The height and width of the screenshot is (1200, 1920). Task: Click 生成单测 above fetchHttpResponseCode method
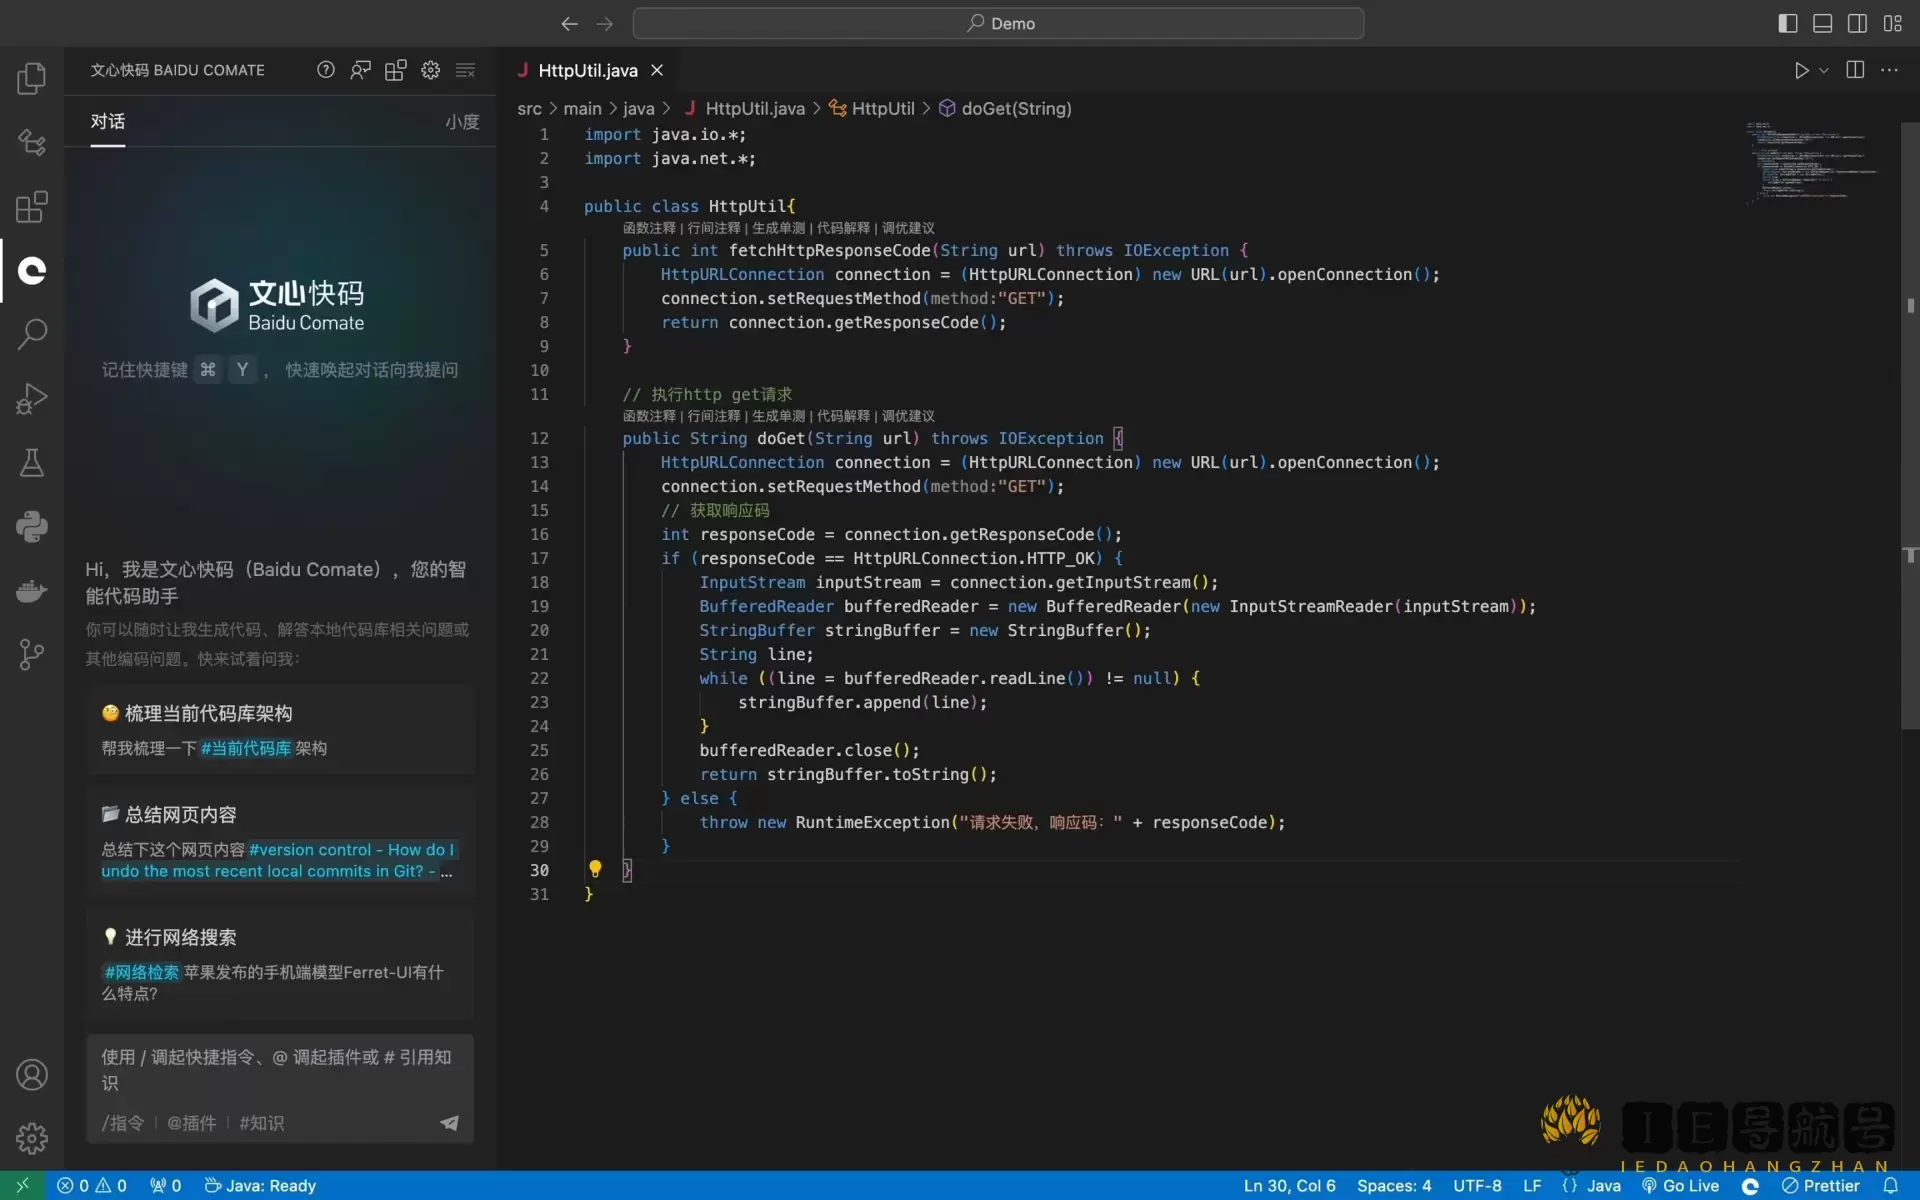[x=778, y=228]
